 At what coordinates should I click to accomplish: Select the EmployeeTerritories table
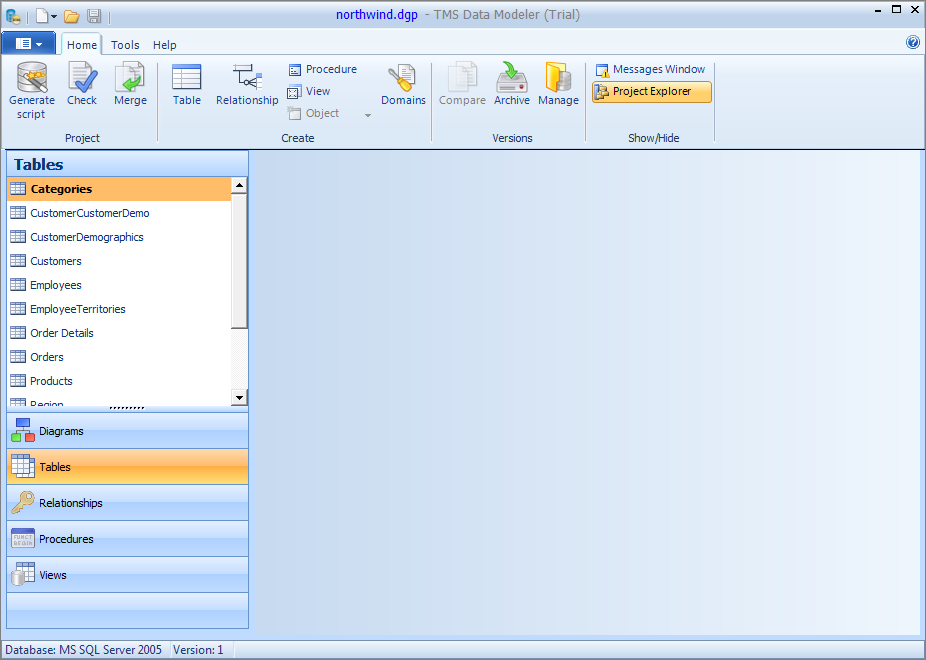119,309
